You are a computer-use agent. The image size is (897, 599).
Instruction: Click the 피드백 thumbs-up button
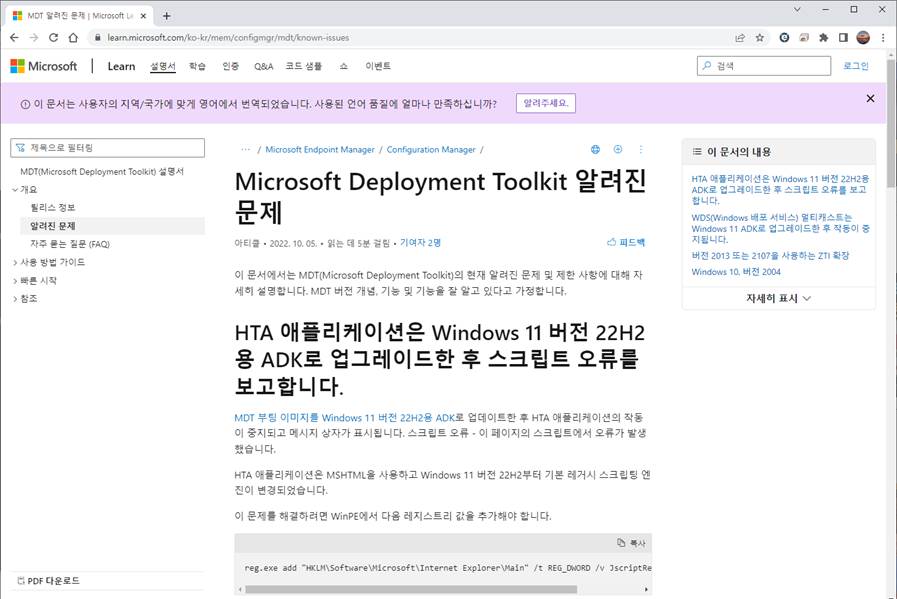coord(626,243)
